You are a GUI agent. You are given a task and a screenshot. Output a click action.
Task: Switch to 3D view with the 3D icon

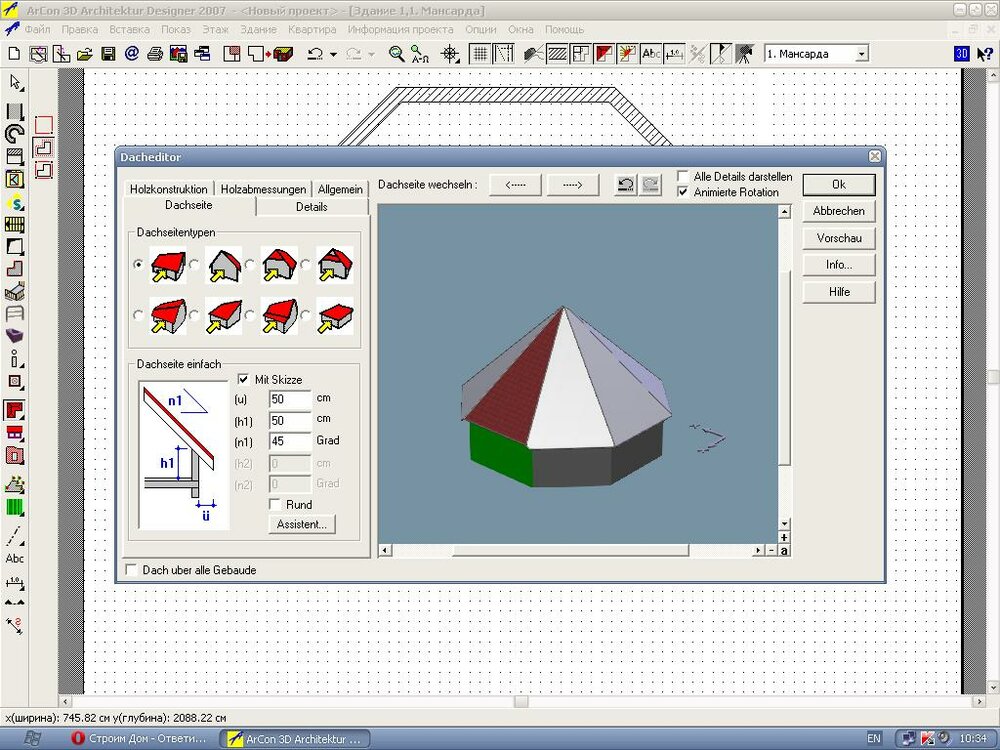coord(962,54)
